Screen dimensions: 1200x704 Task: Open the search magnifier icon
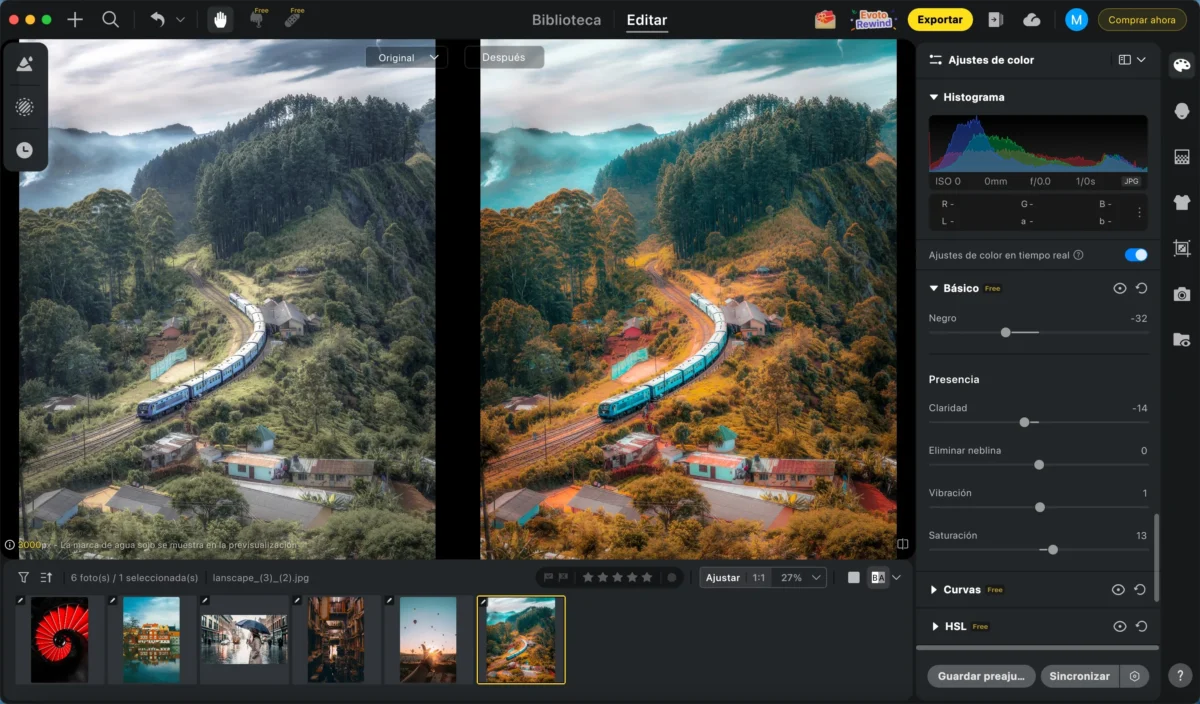[111, 20]
